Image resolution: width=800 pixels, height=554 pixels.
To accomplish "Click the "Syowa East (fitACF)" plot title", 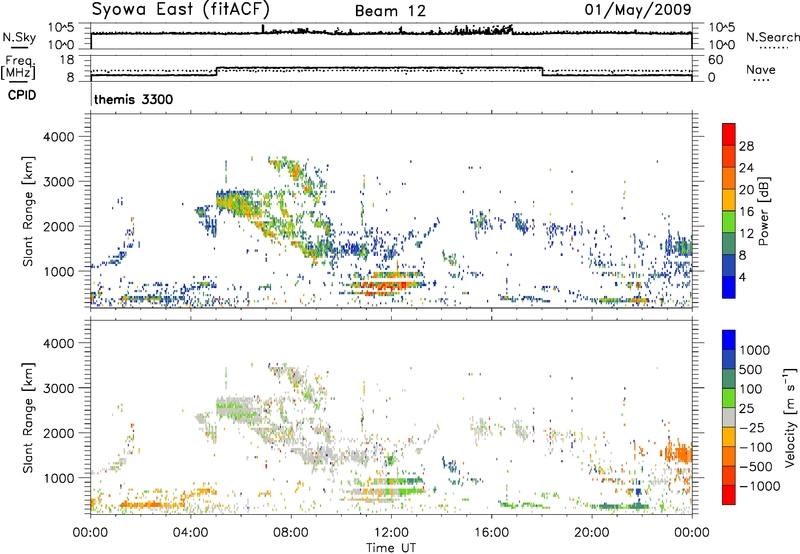I will (180, 9).
